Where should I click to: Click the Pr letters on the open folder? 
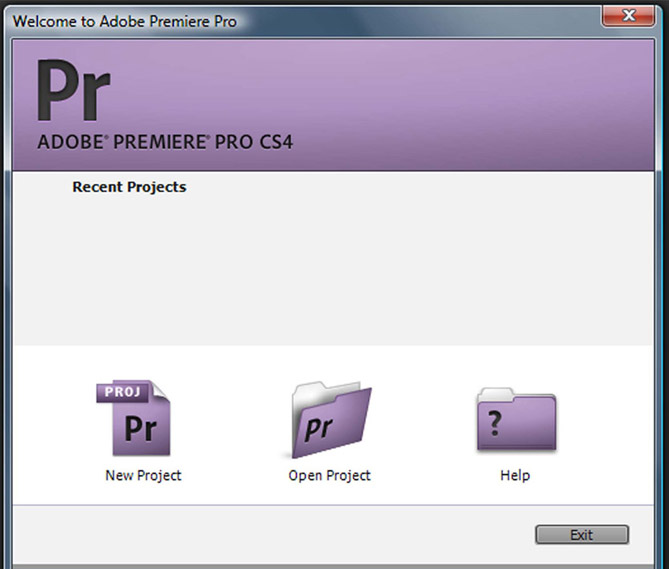318,430
